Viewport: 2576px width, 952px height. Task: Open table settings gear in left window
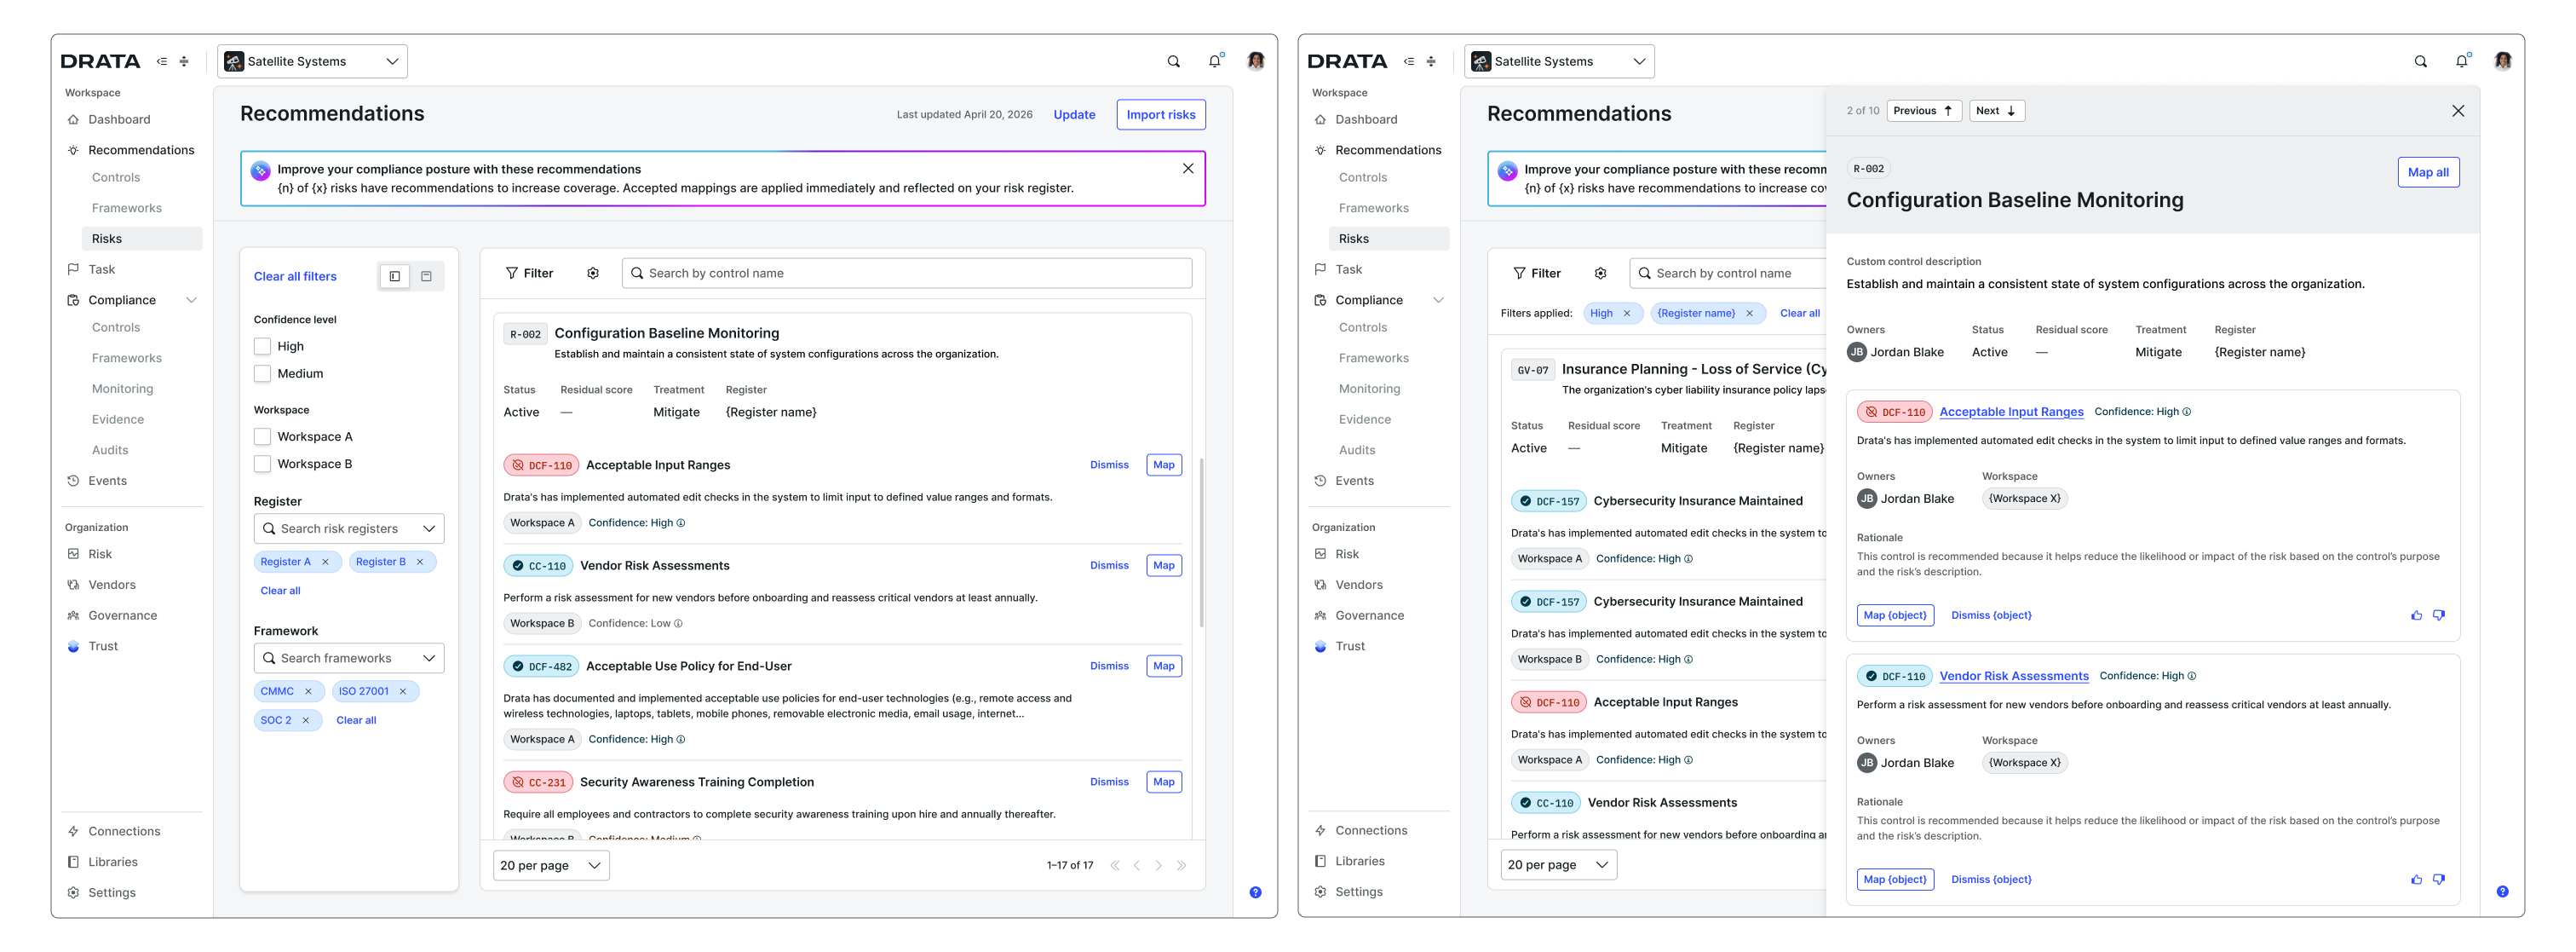(x=593, y=273)
